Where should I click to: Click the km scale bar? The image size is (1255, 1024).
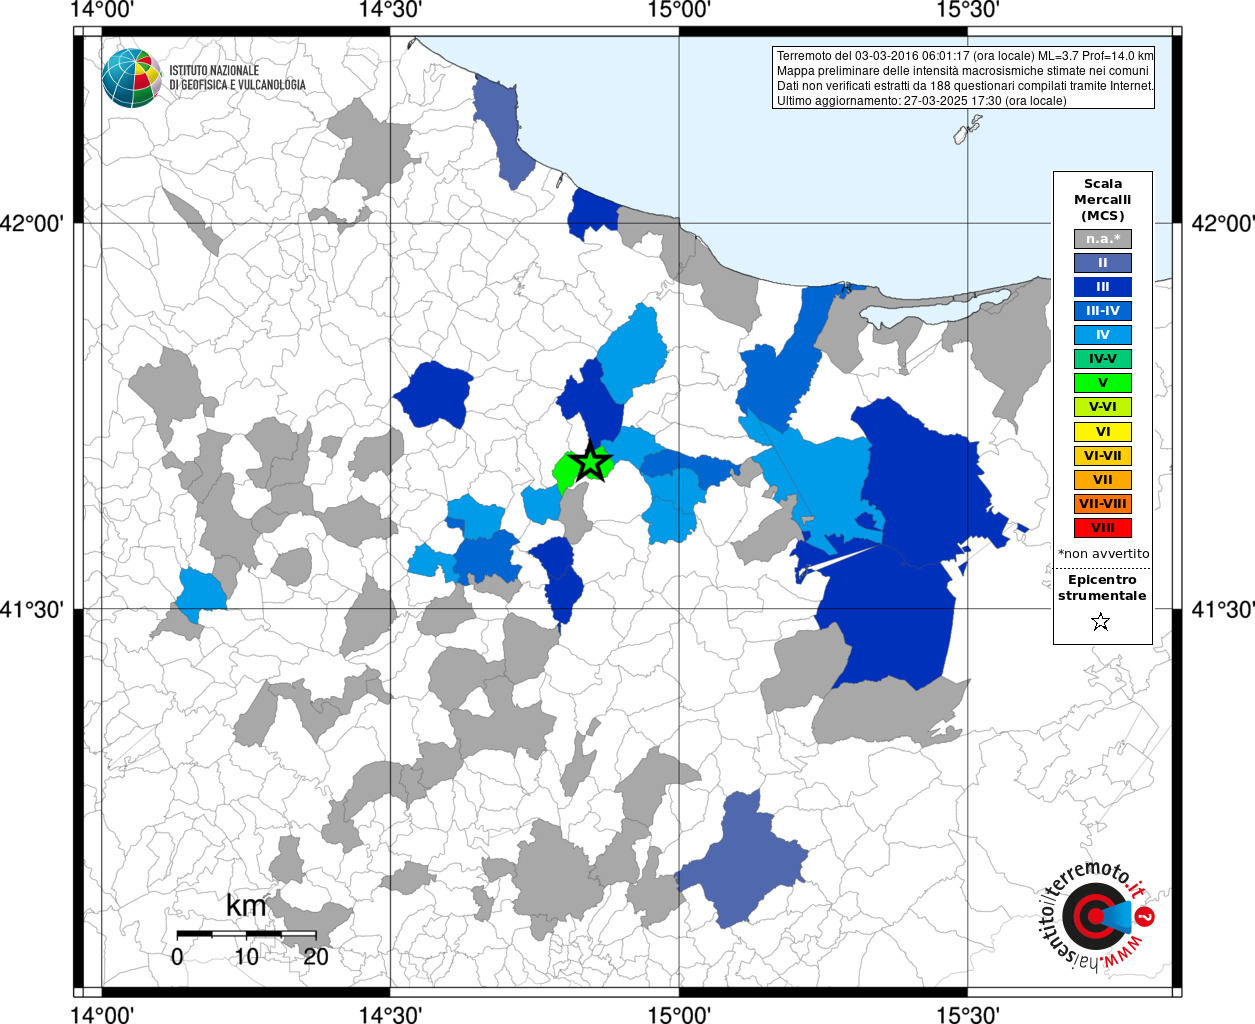pos(246,934)
